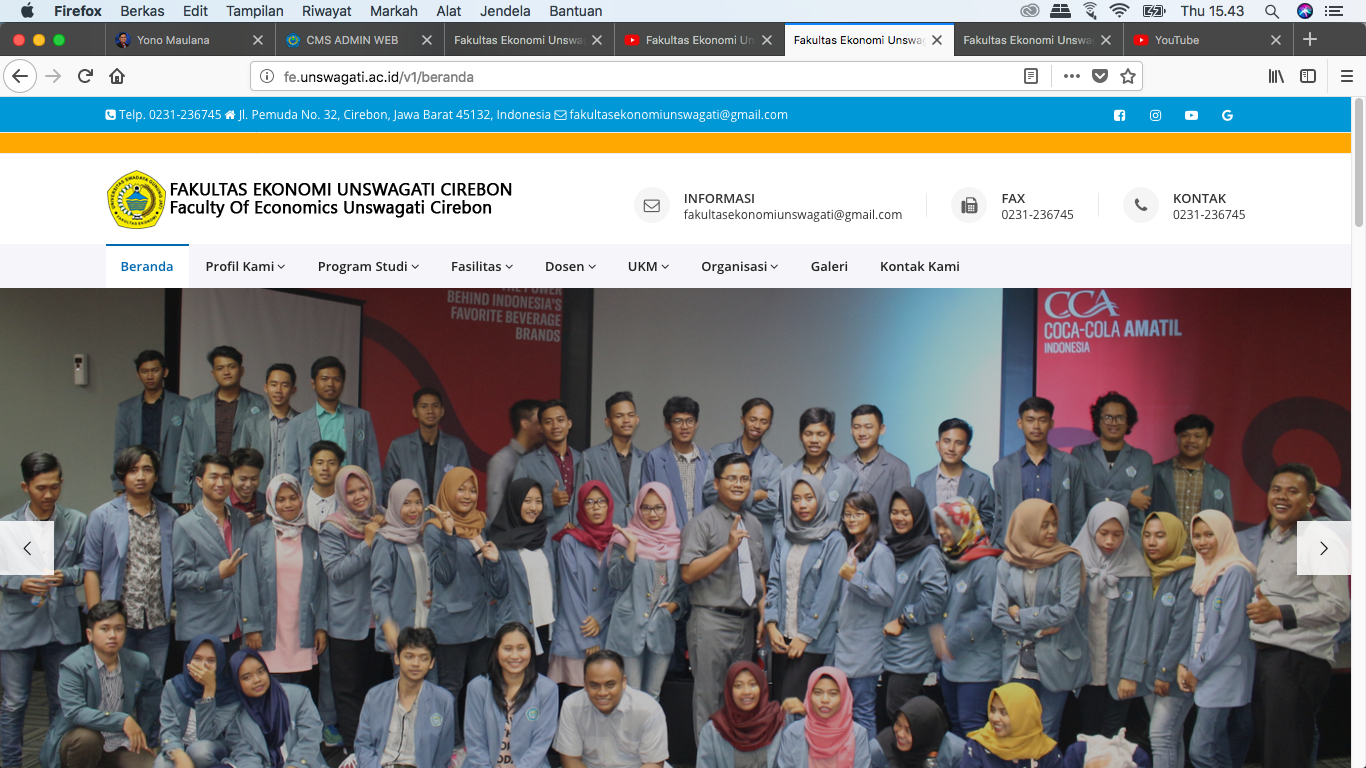Open a new browser tab with plus
This screenshot has width=1366, height=768.
(x=1310, y=40)
